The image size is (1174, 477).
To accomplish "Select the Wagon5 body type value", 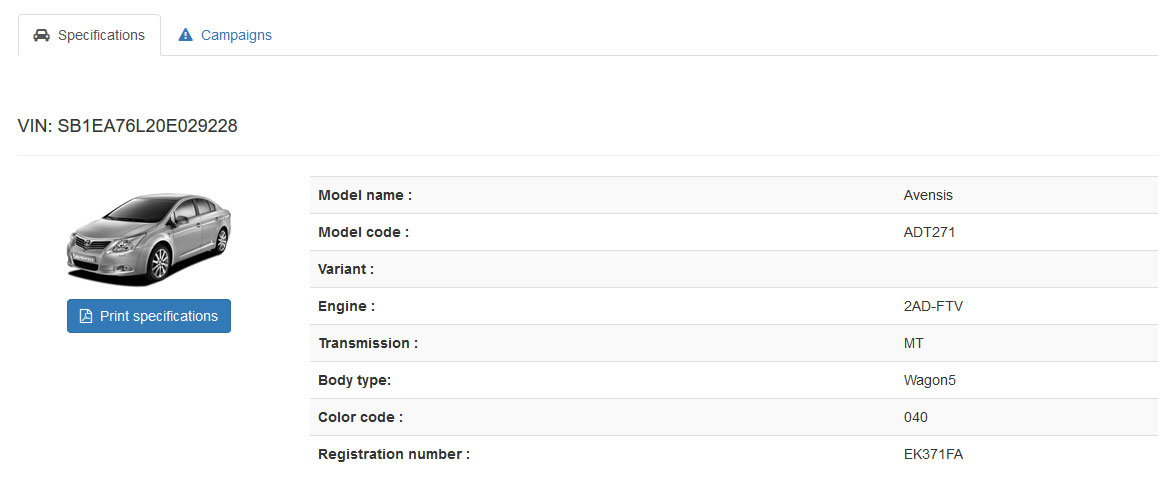I will coord(929,380).
